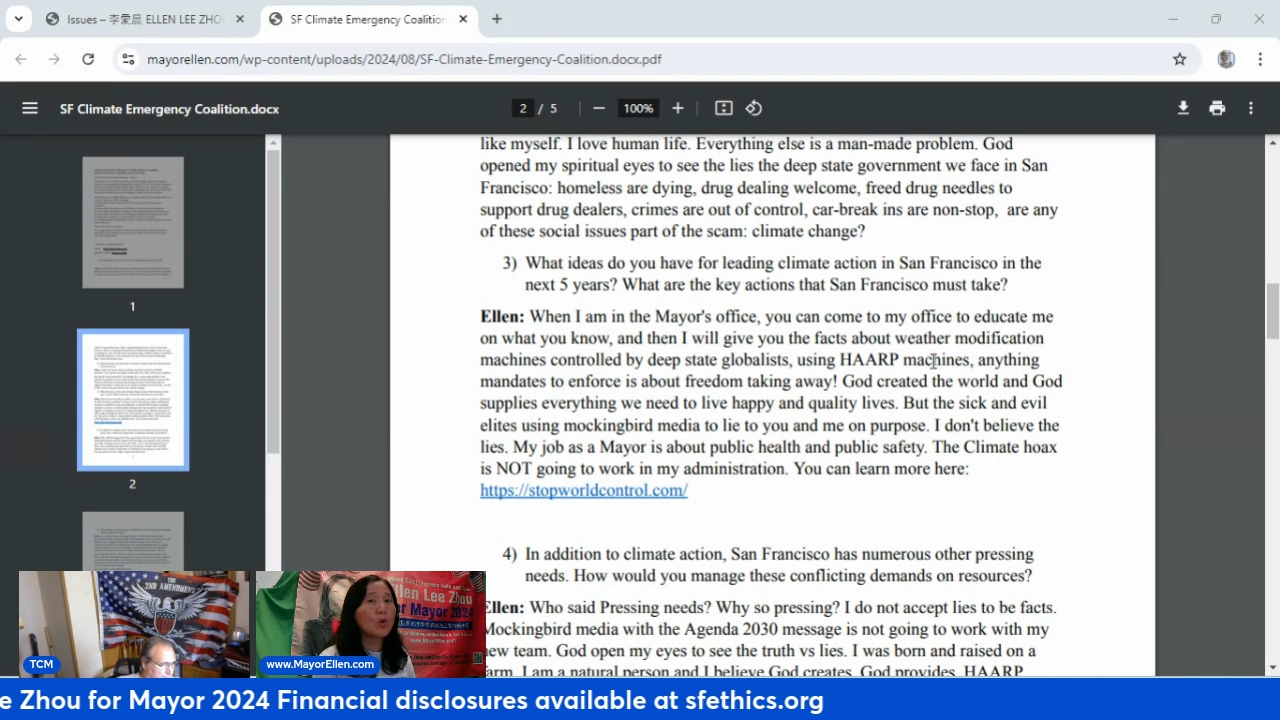This screenshot has width=1280, height=720.
Task: Switch to the Issues Ellen Lee Zhou tab
Action: 144,19
